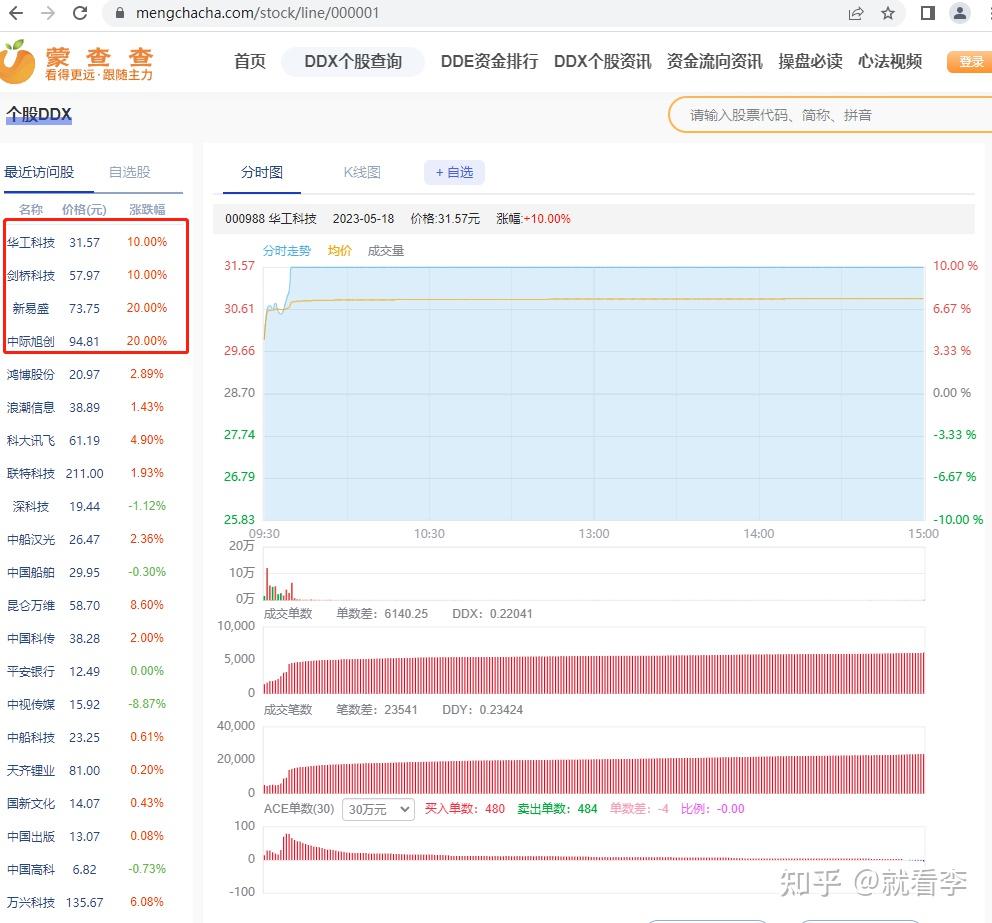Open the browser profile avatar
Viewport: 992px width, 923px height.
[x=960, y=13]
